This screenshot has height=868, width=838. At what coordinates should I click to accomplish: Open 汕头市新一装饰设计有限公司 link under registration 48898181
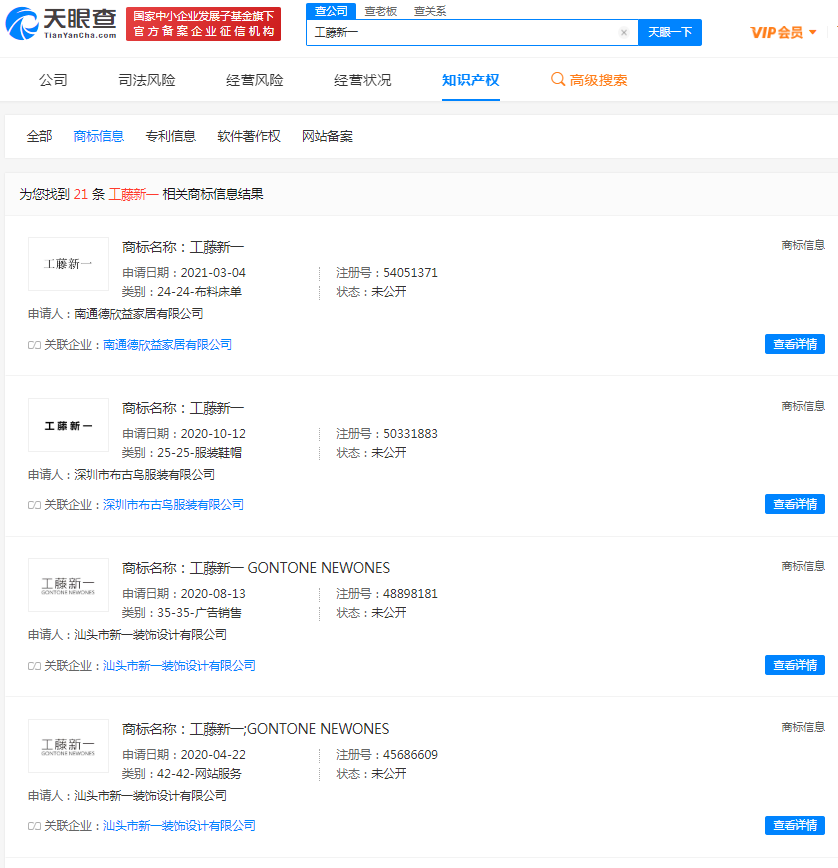tap(179, 665)
